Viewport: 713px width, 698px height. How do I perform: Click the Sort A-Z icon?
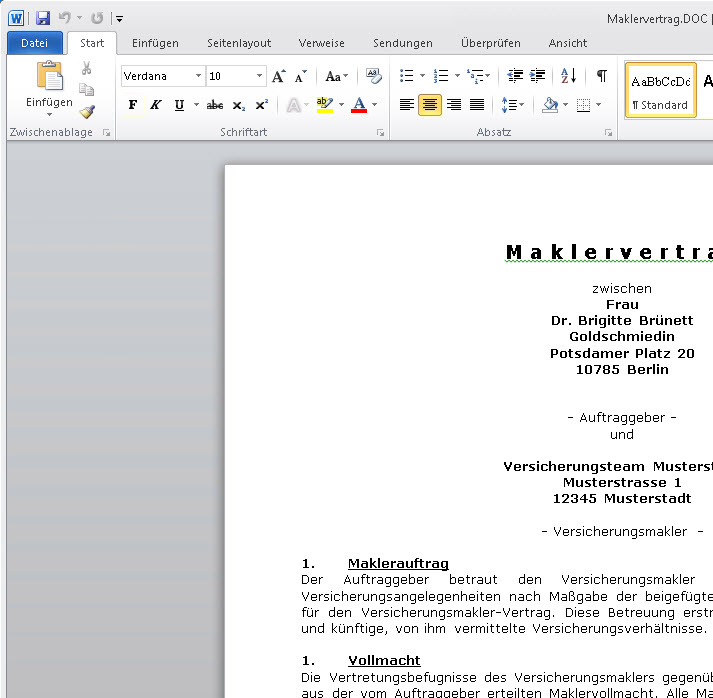coord(568,76)
